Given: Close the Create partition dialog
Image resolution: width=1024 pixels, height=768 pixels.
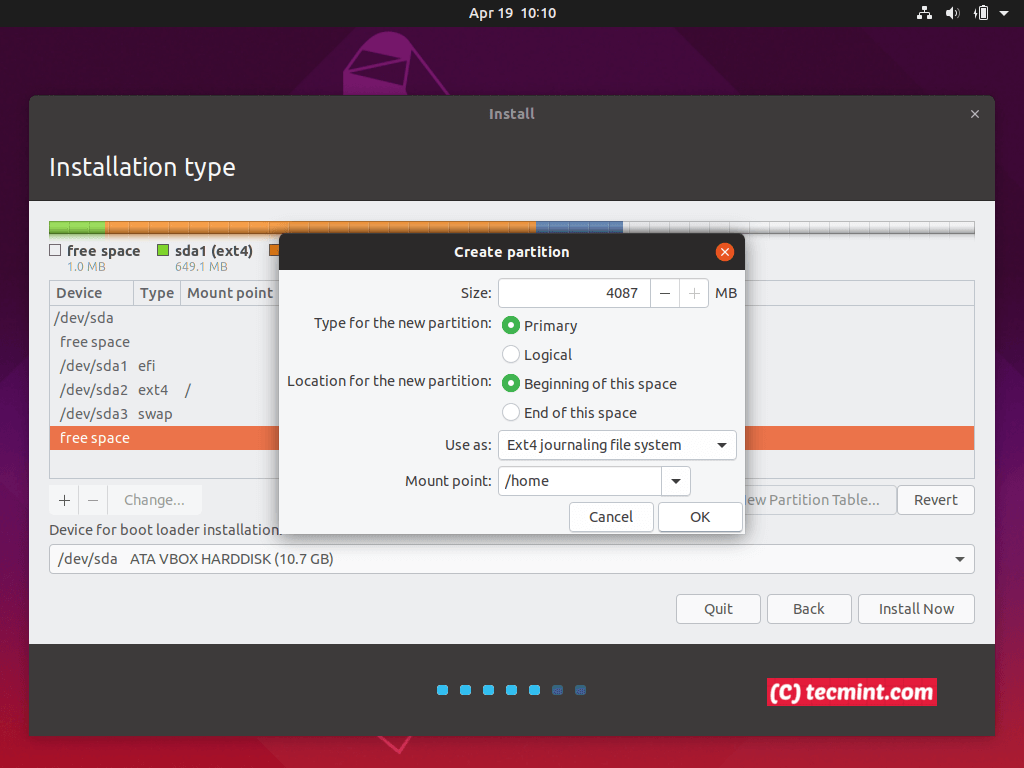Looking at the screenshot, I should point(724,252).
